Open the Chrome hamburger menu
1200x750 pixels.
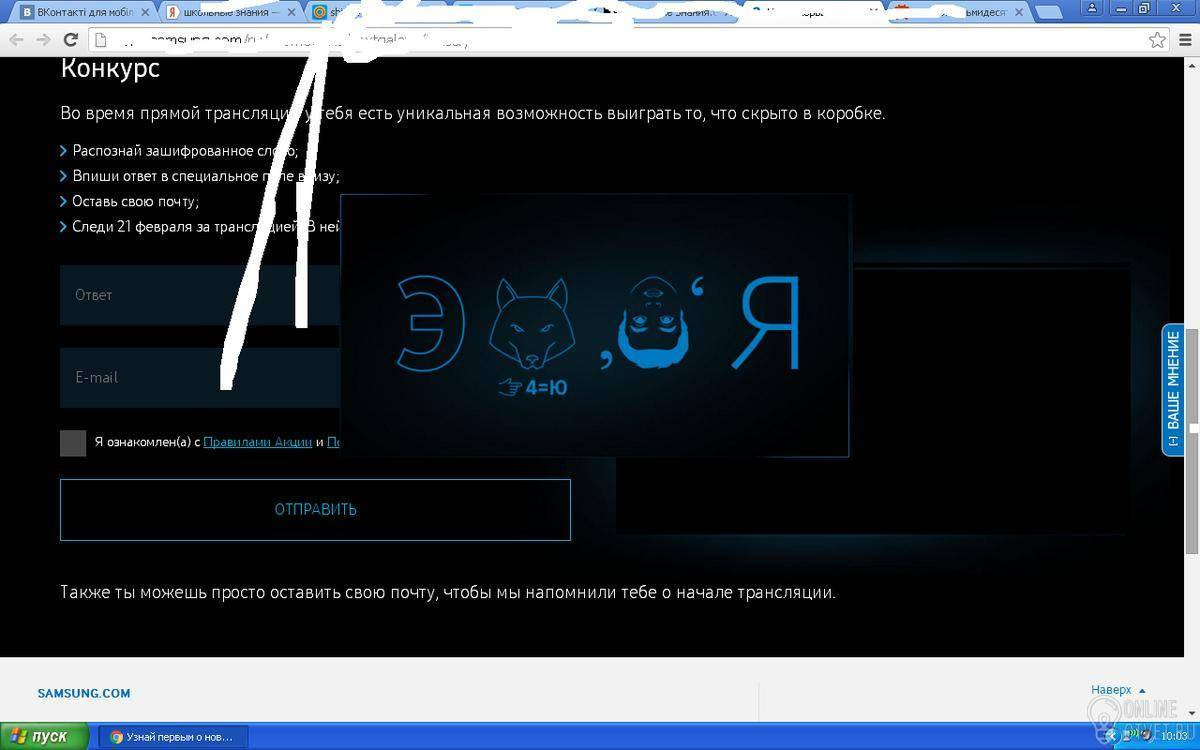coord(1184,40)
